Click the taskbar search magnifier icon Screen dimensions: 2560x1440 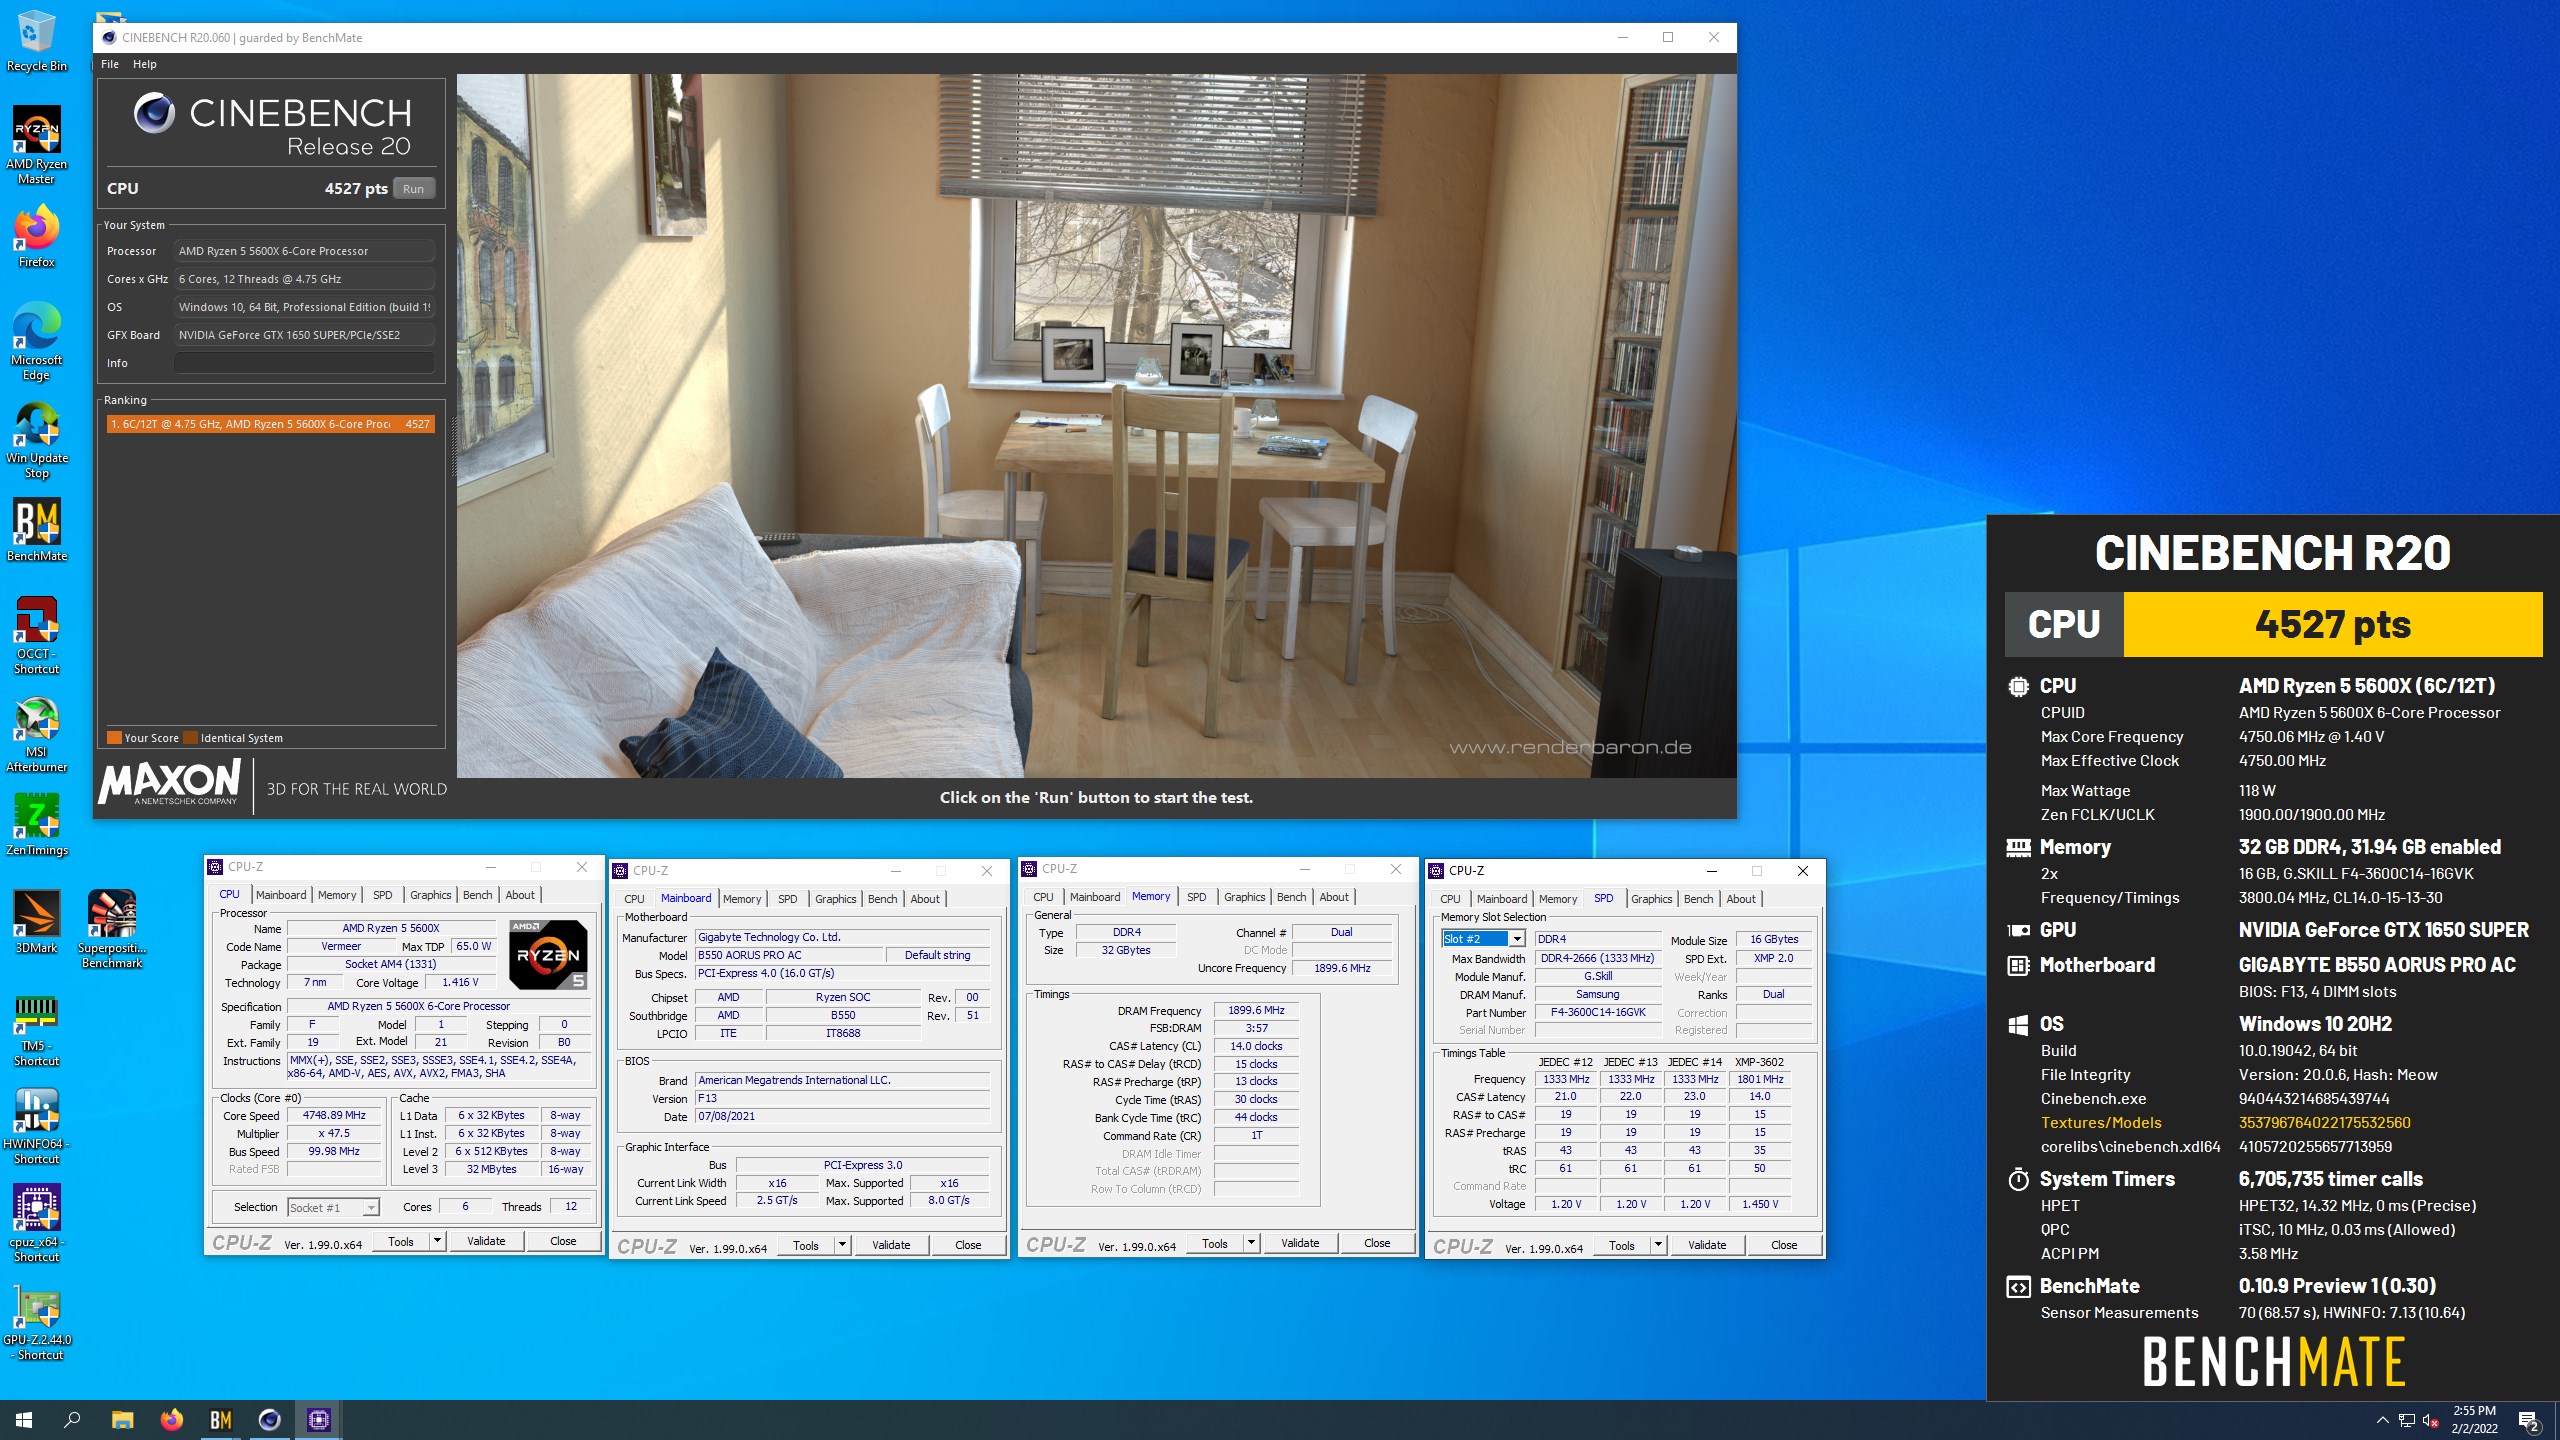tap(72, 1419)
